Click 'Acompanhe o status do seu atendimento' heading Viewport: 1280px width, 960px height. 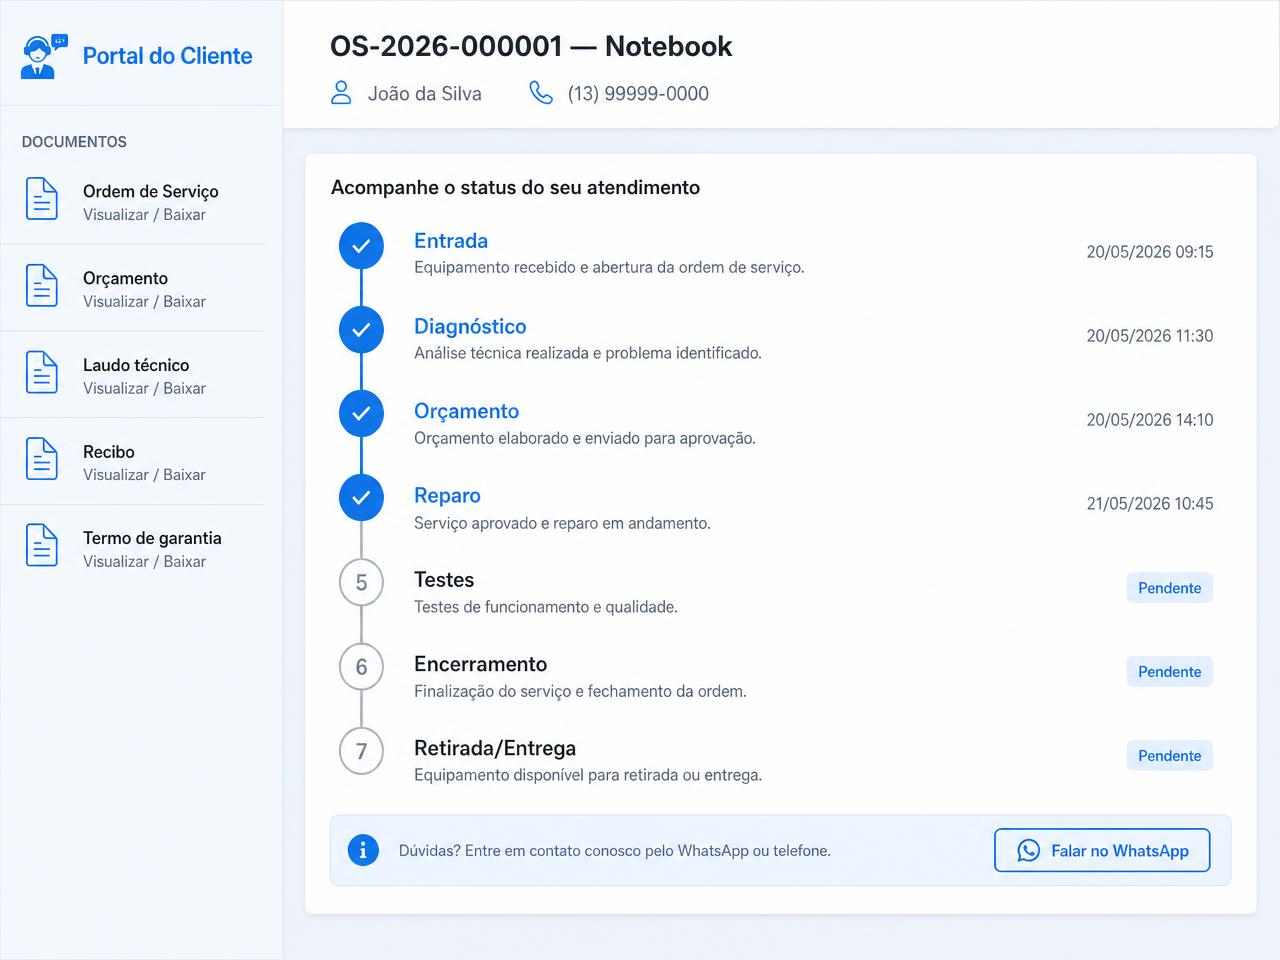pyautogui.click(x=515, y=188)
